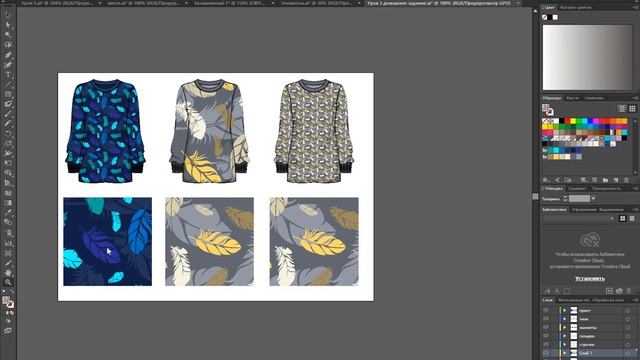Click the target circle of the Слой 1 layer

pos(627,353)
